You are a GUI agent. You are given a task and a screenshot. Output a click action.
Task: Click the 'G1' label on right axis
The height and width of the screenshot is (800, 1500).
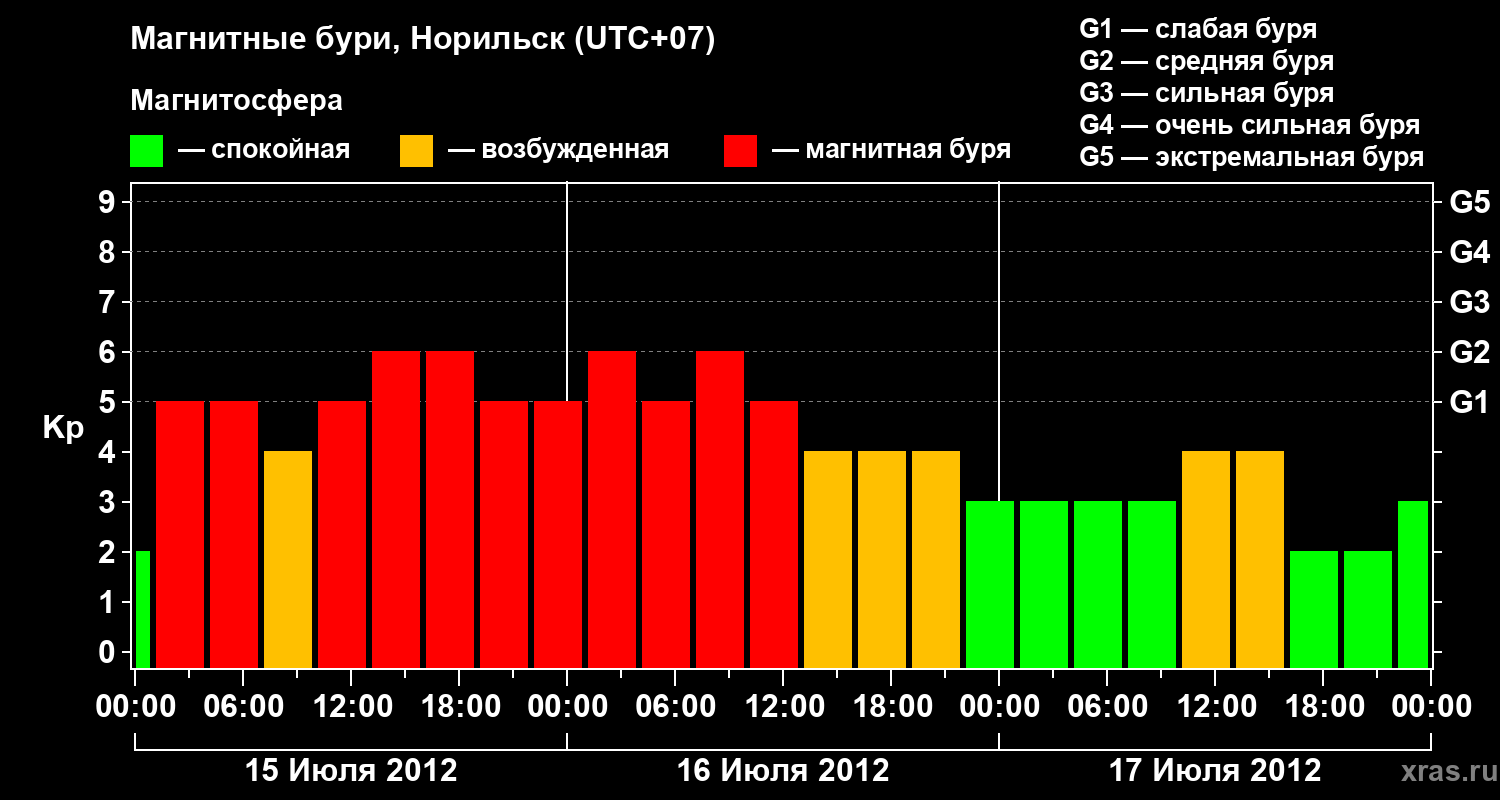pyautogui.click(x=1469, y=402)
